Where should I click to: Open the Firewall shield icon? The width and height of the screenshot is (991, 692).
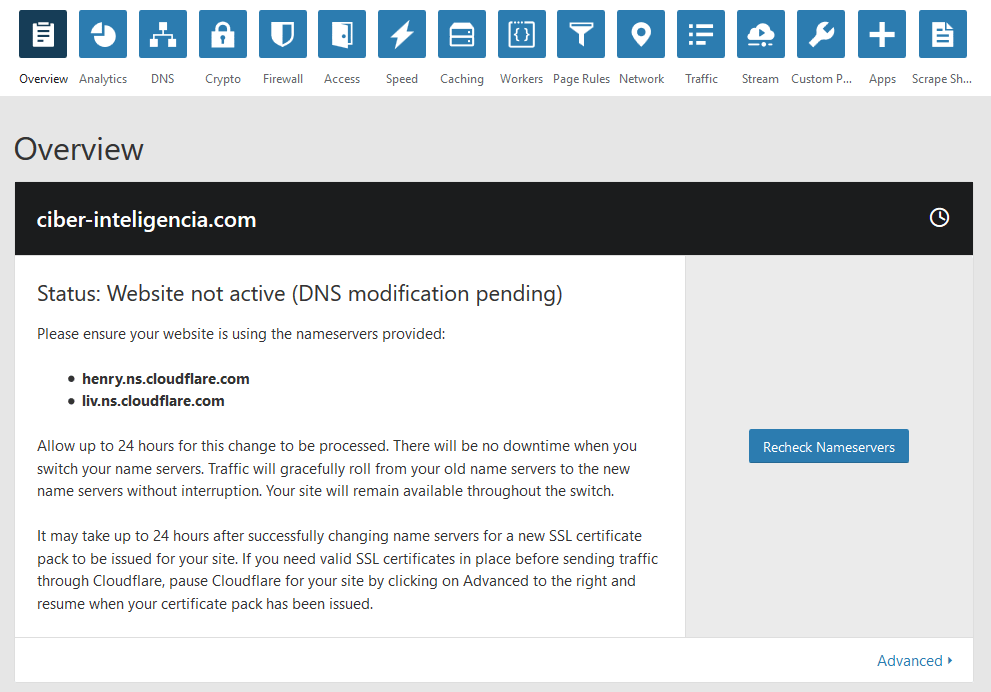pos(283,34)
